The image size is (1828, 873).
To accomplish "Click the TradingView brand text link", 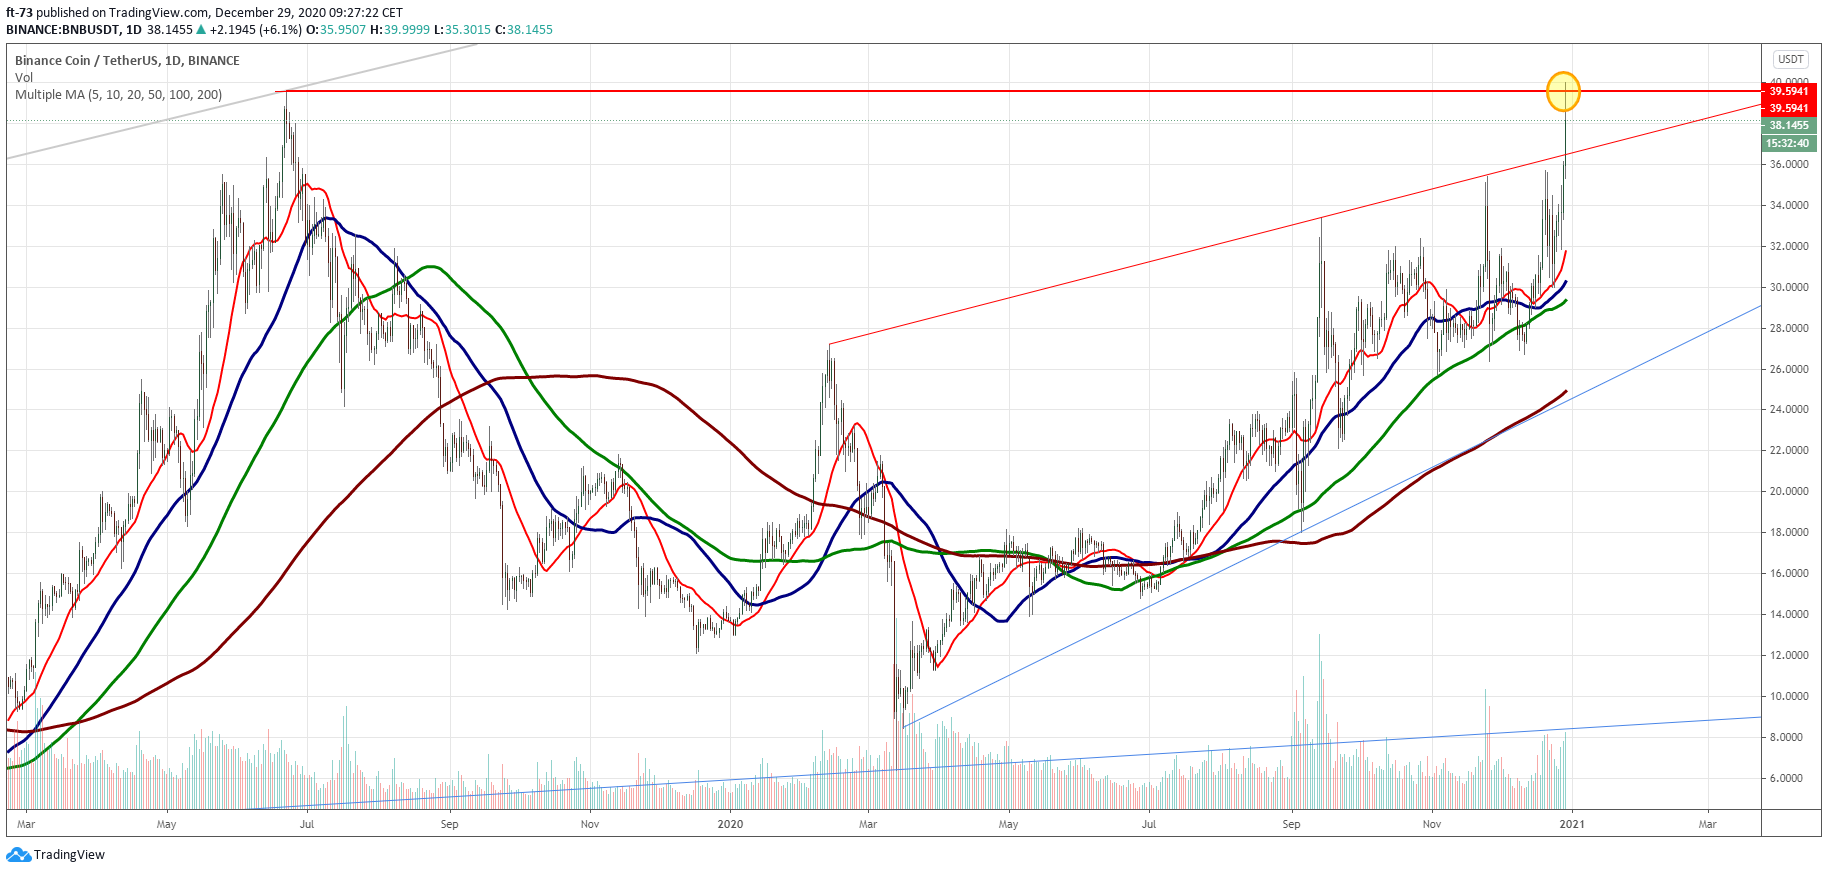I will pyautogui.click(x=69, y=855).
